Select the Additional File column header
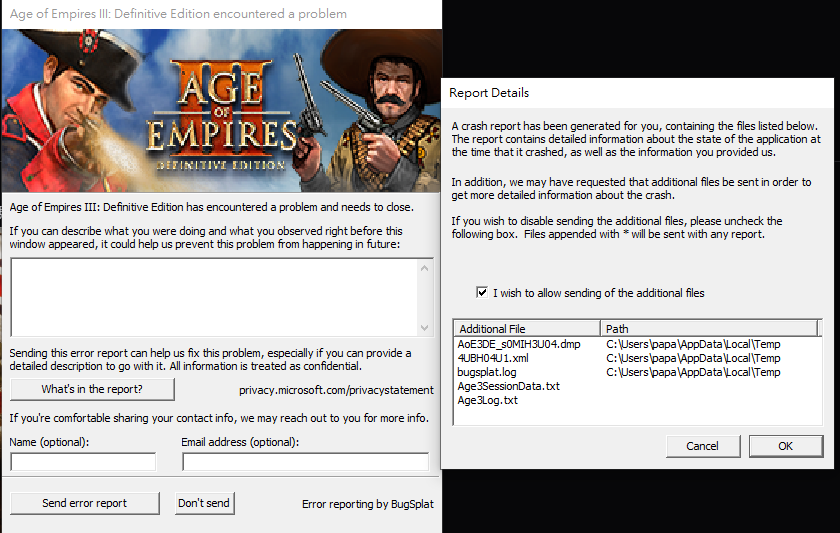Screen dimensions: 840x533 pos(527,328)
